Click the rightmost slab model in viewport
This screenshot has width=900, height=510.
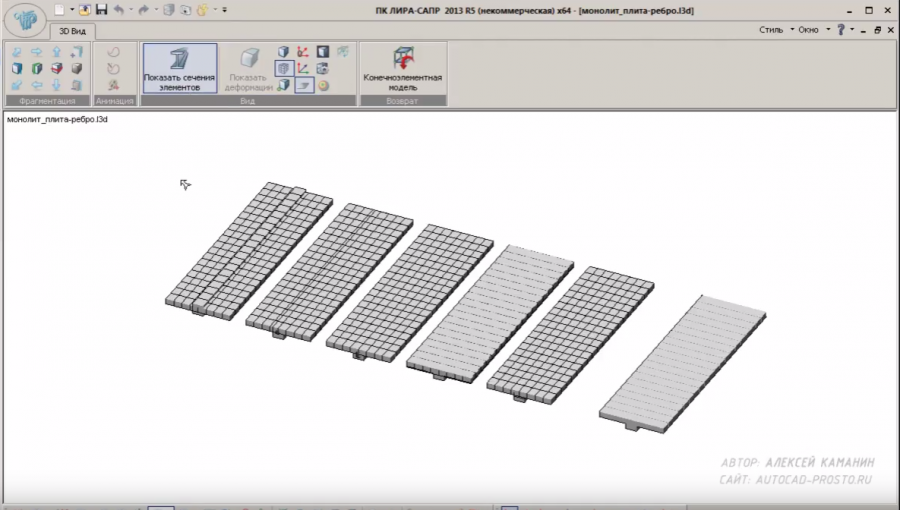(682, 362)
